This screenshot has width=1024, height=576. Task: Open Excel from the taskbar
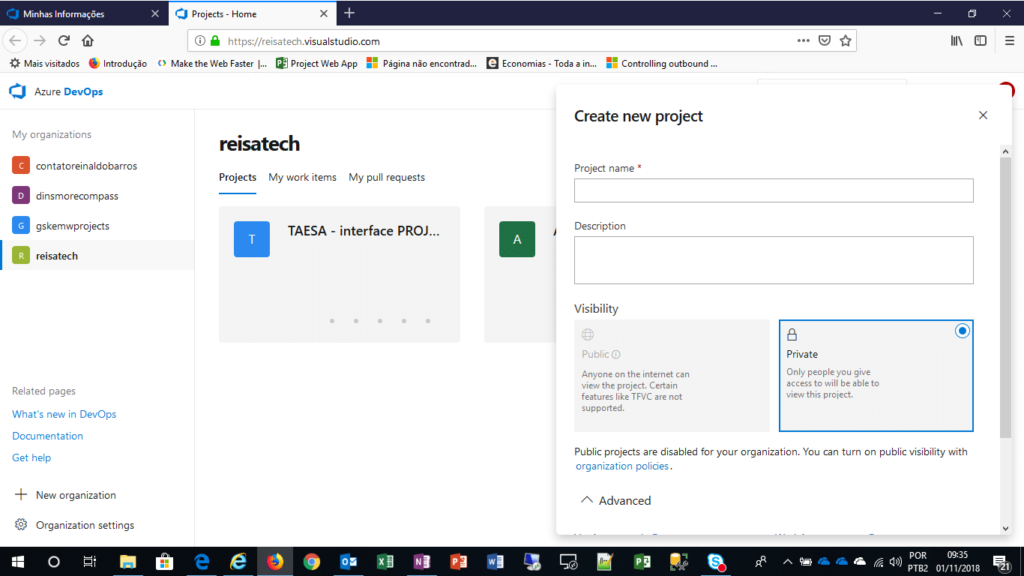point(385,562)
